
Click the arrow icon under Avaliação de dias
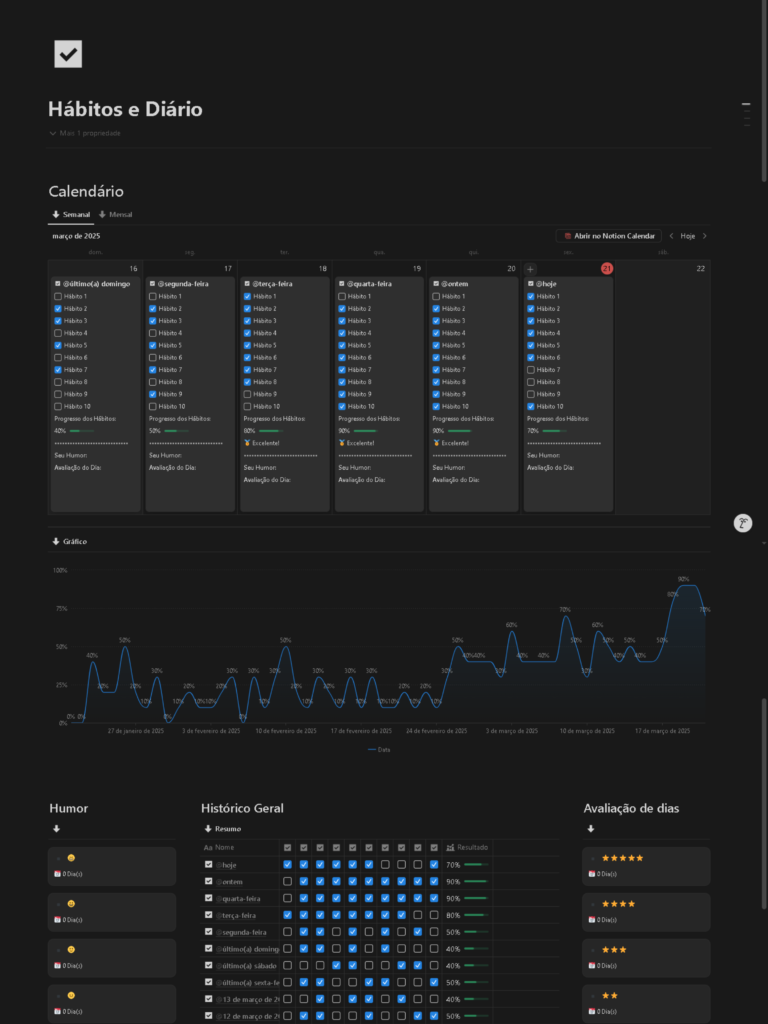(x=590, y=829)
